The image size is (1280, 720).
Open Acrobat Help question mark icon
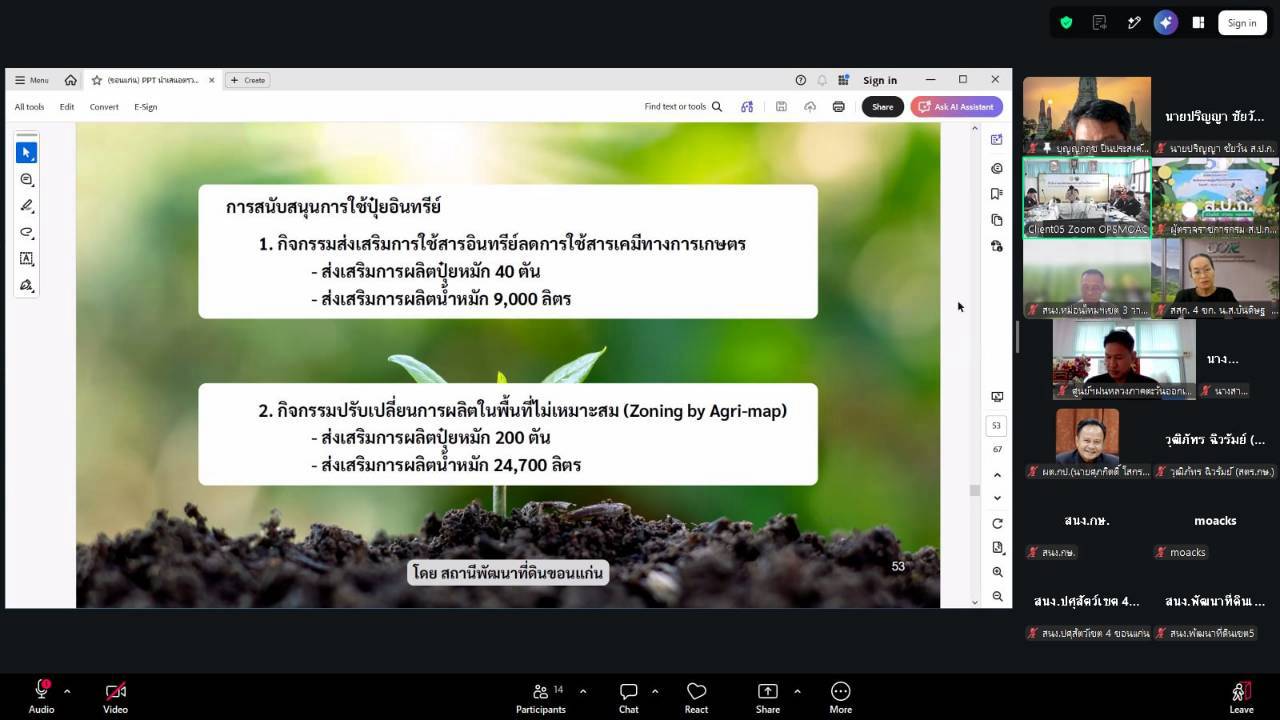pyautogui.click(x=800, y=80)
